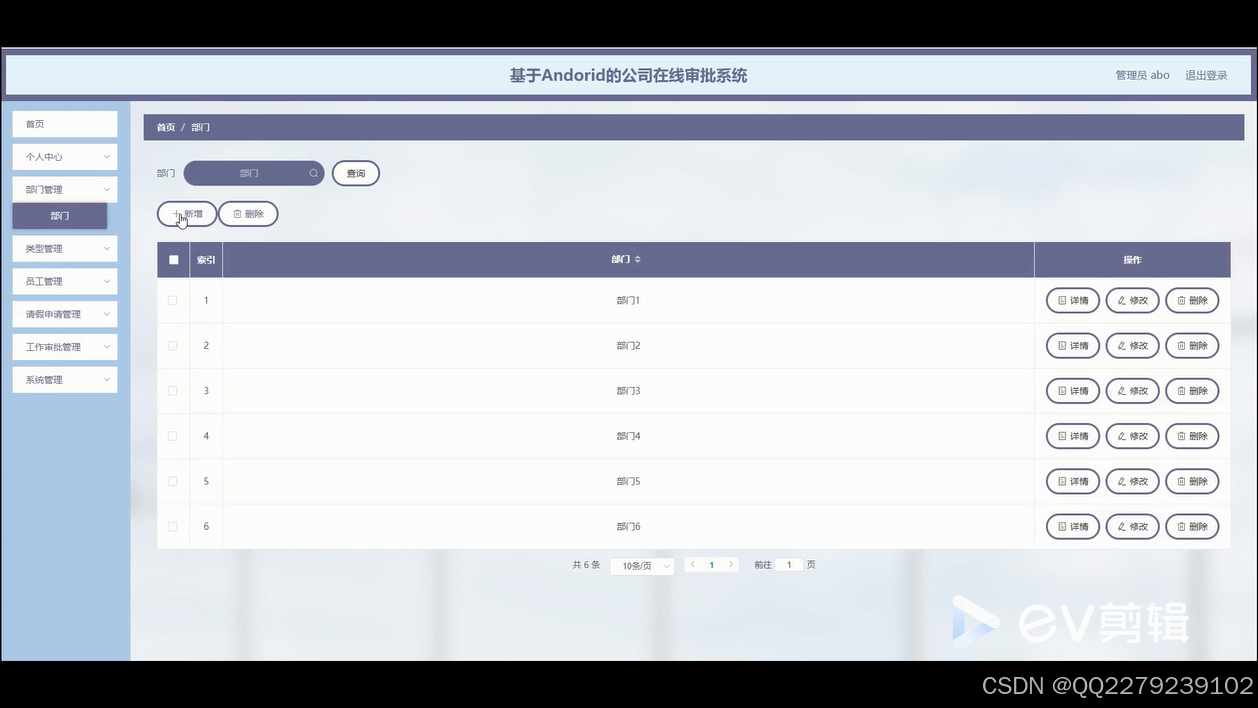The height and width of the screenshot is (708, 1258).
Task: Click the plus icon on the 新增 button
Action: point(174,213)
